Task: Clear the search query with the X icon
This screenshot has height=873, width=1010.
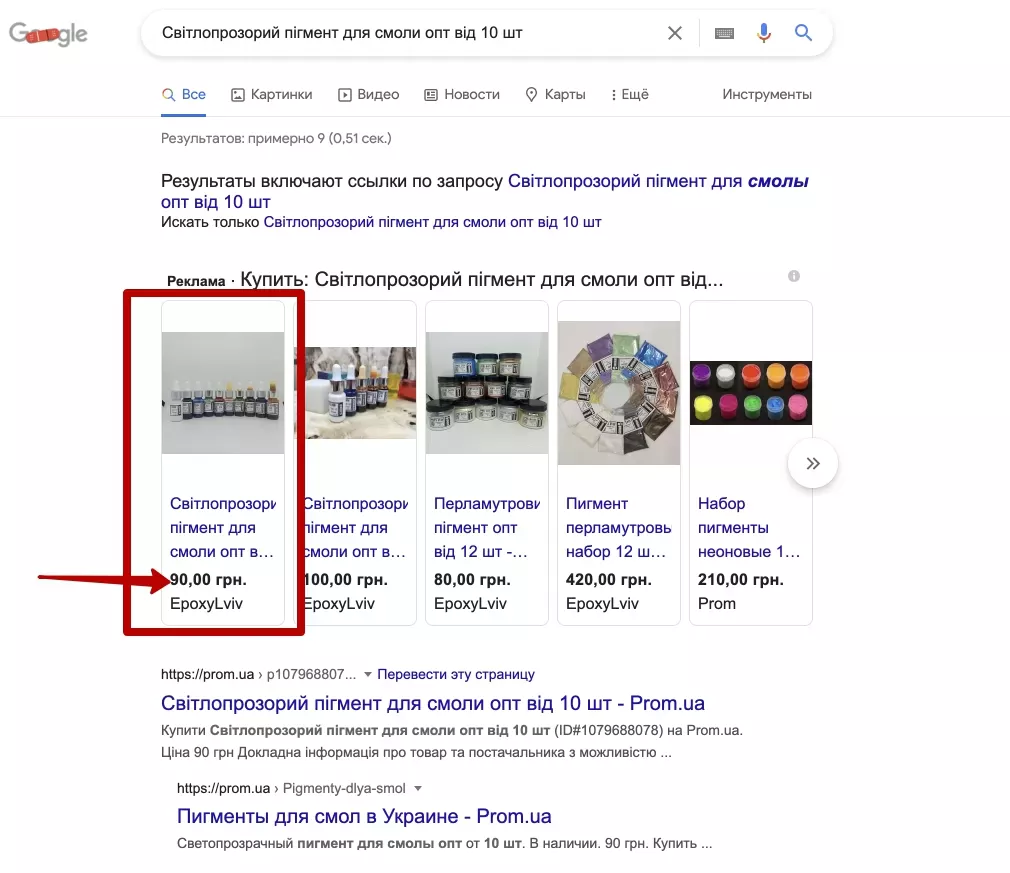Action: [x=674, y=33]
